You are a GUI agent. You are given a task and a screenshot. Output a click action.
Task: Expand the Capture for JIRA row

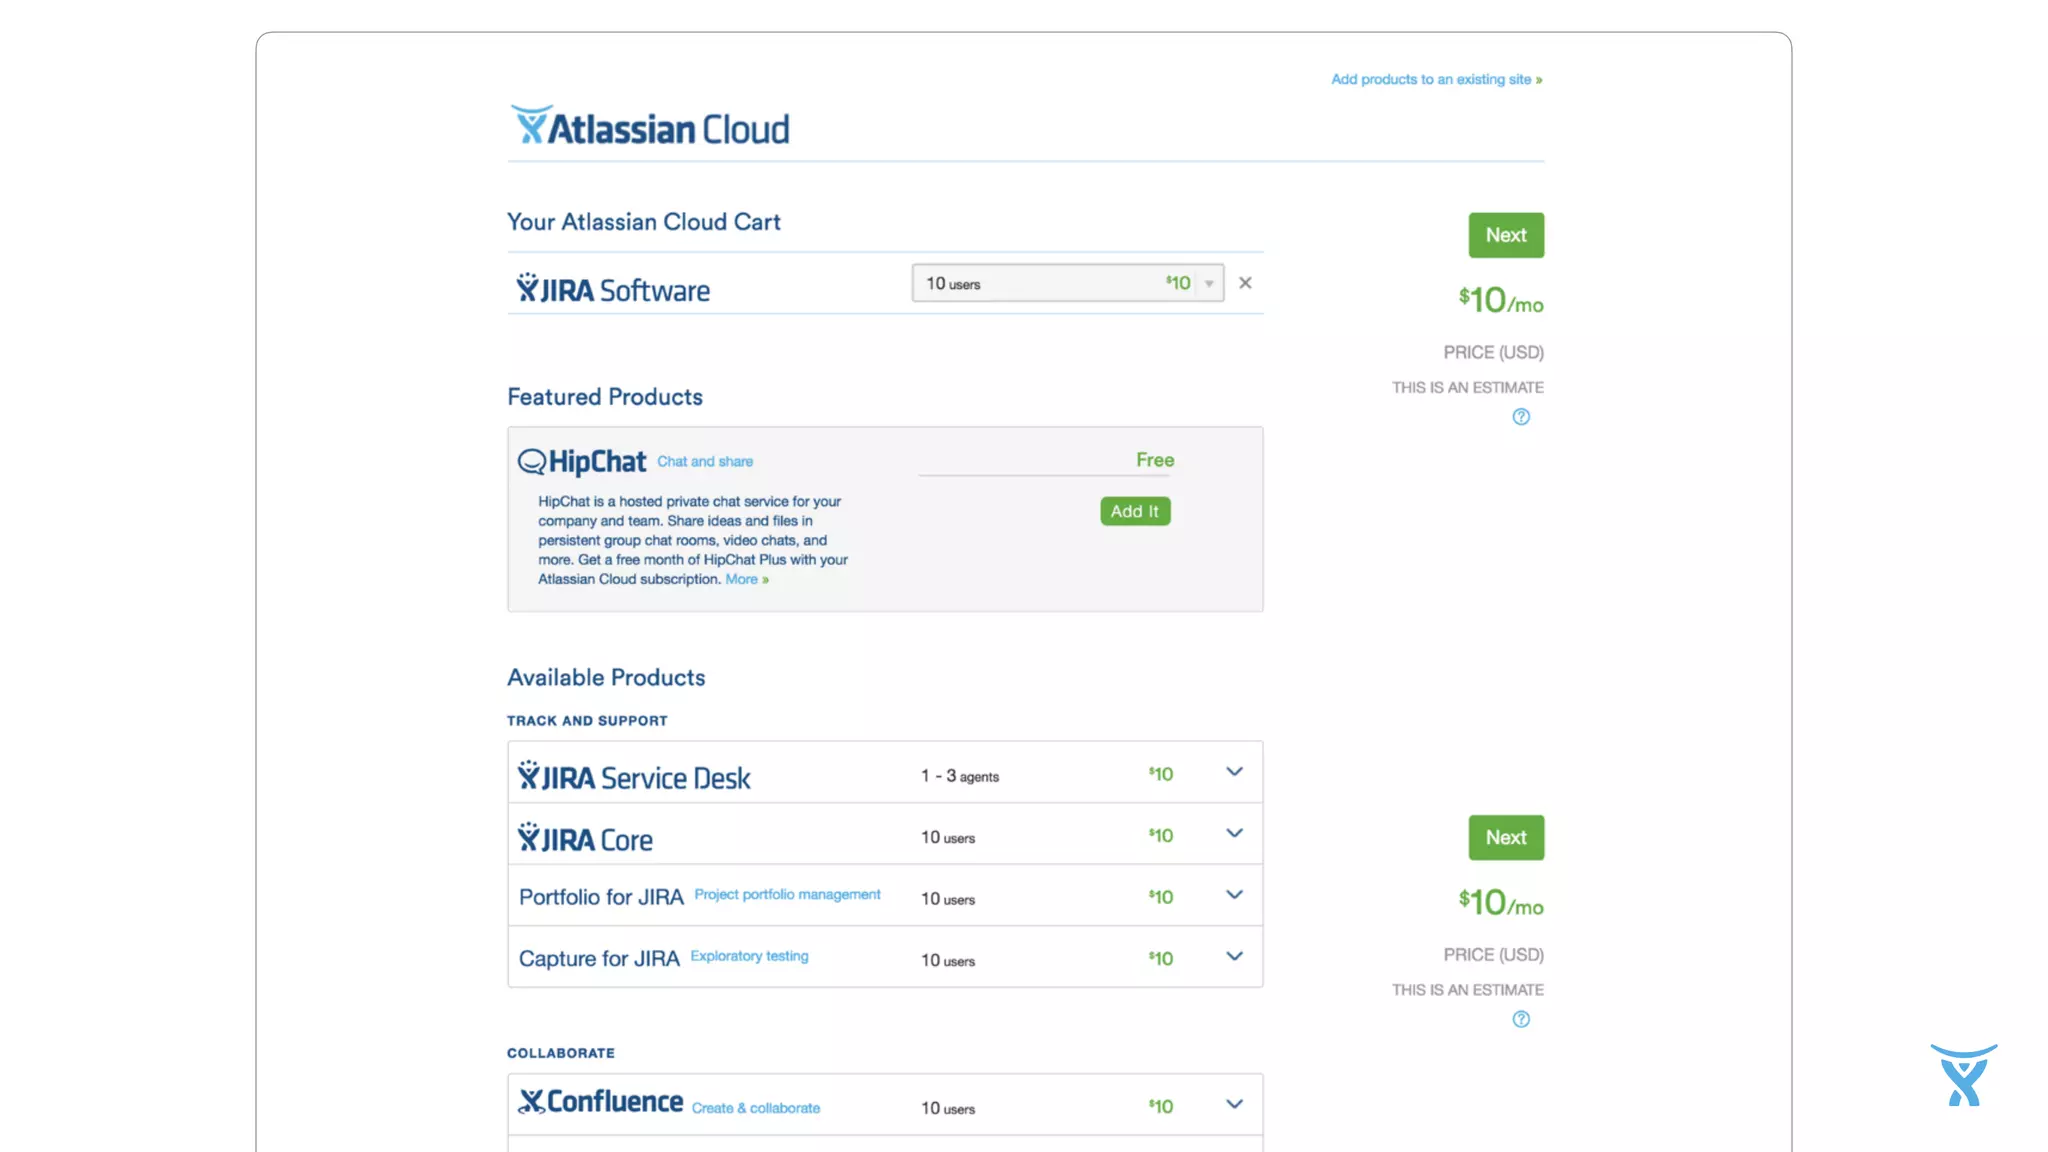pos(1234,956)
